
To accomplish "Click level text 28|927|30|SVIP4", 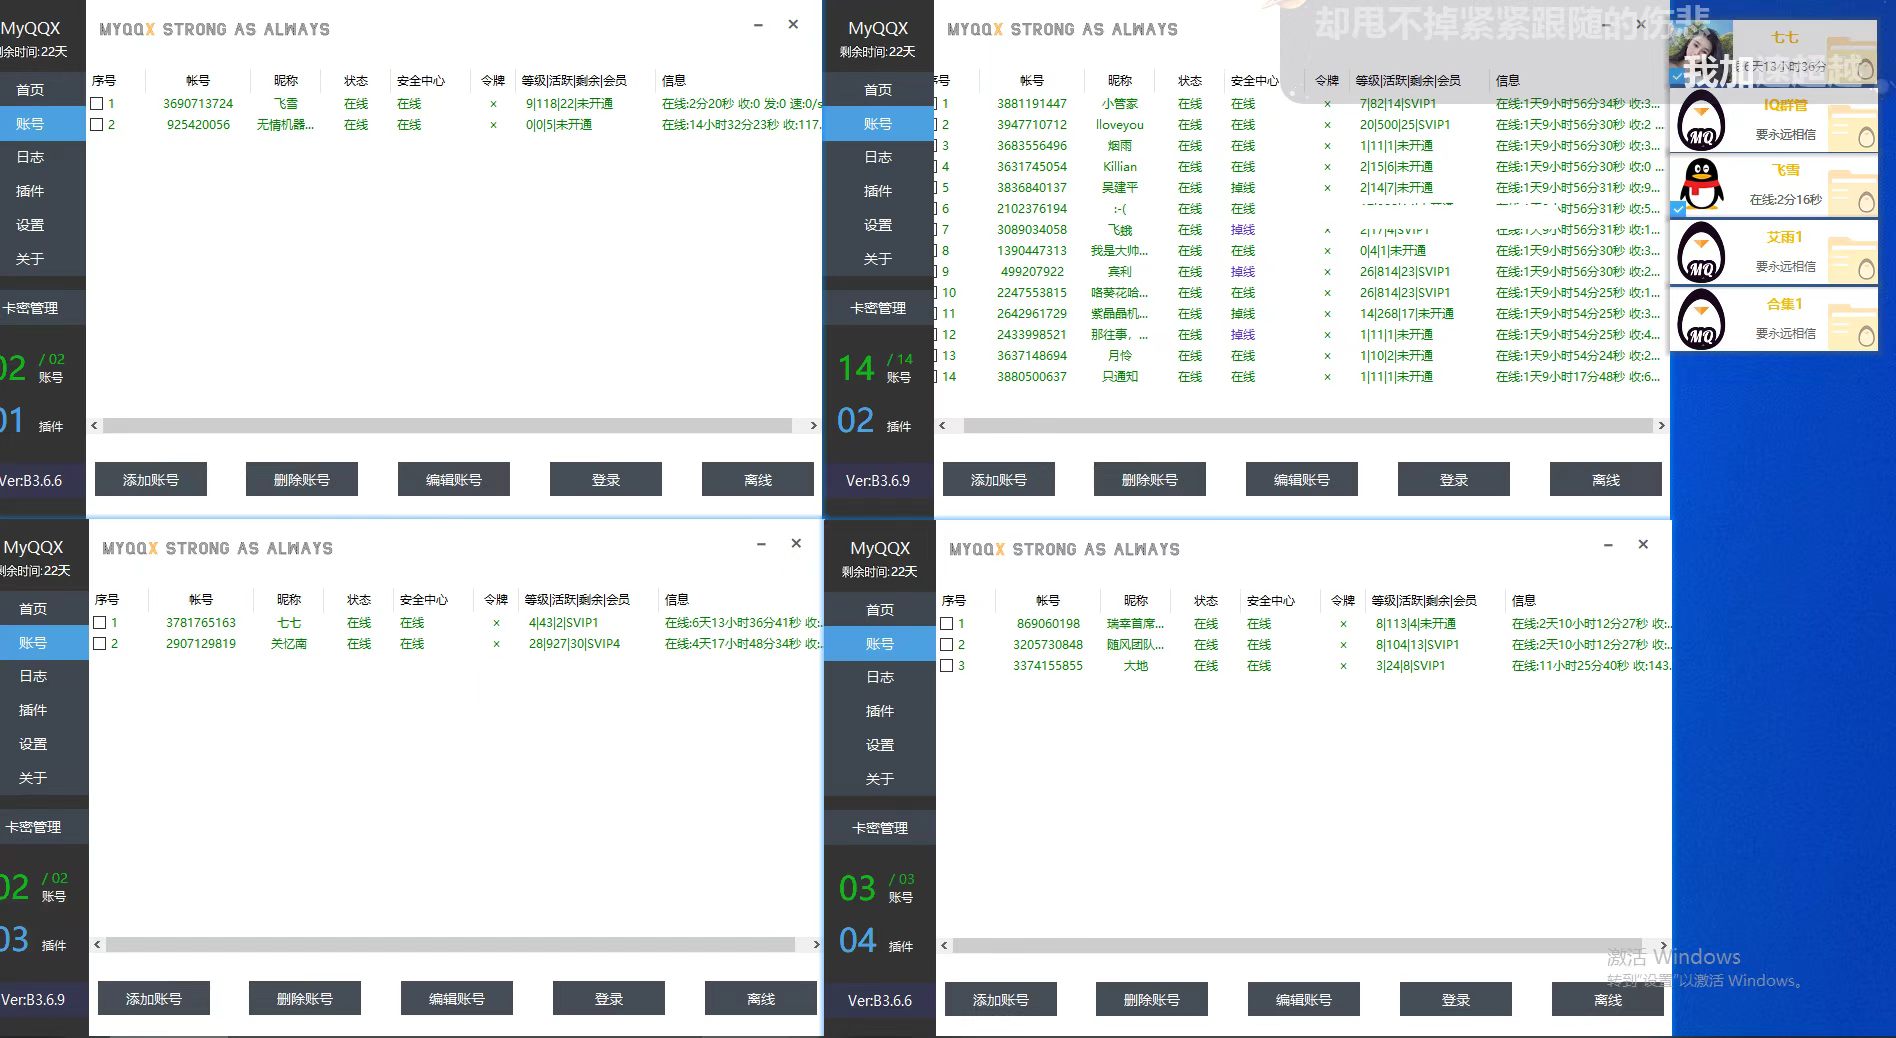I will (x=575, y=644).
